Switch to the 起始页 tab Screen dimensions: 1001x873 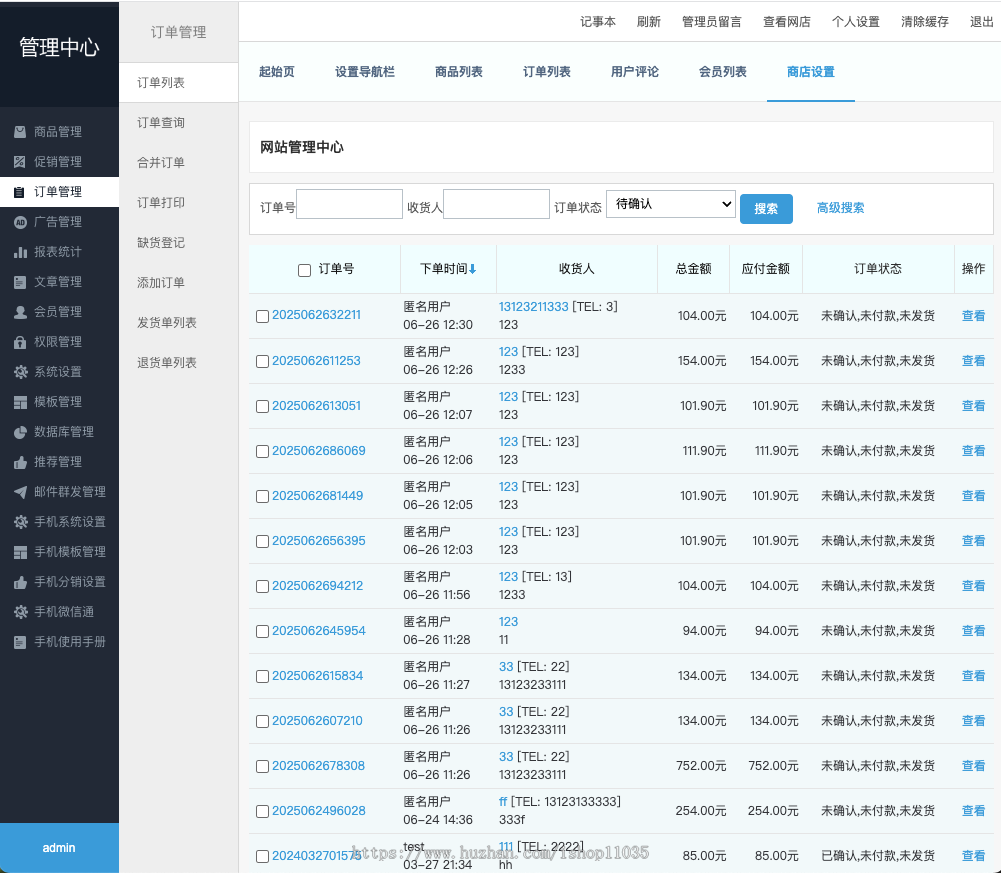click(276, 72)
